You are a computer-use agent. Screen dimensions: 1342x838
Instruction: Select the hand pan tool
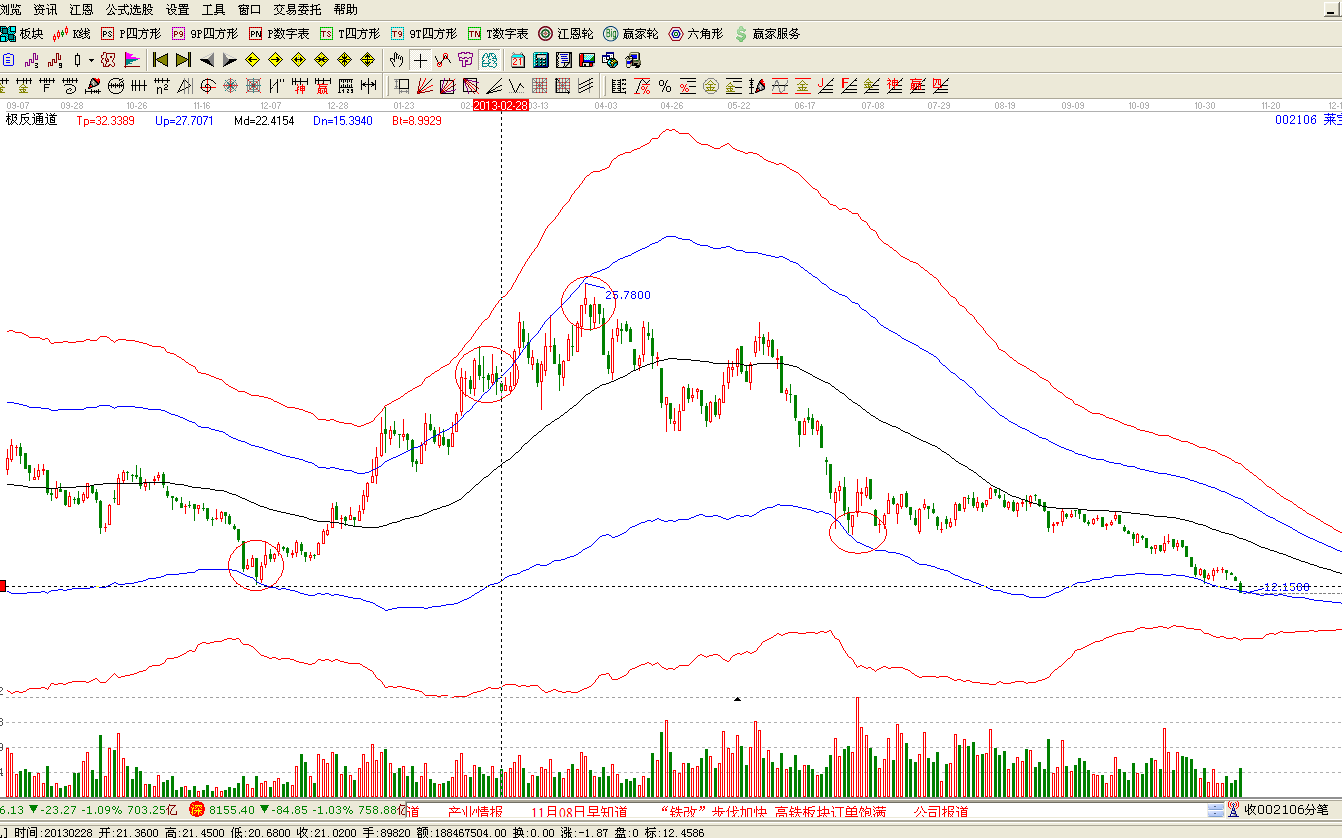point(397,60)
